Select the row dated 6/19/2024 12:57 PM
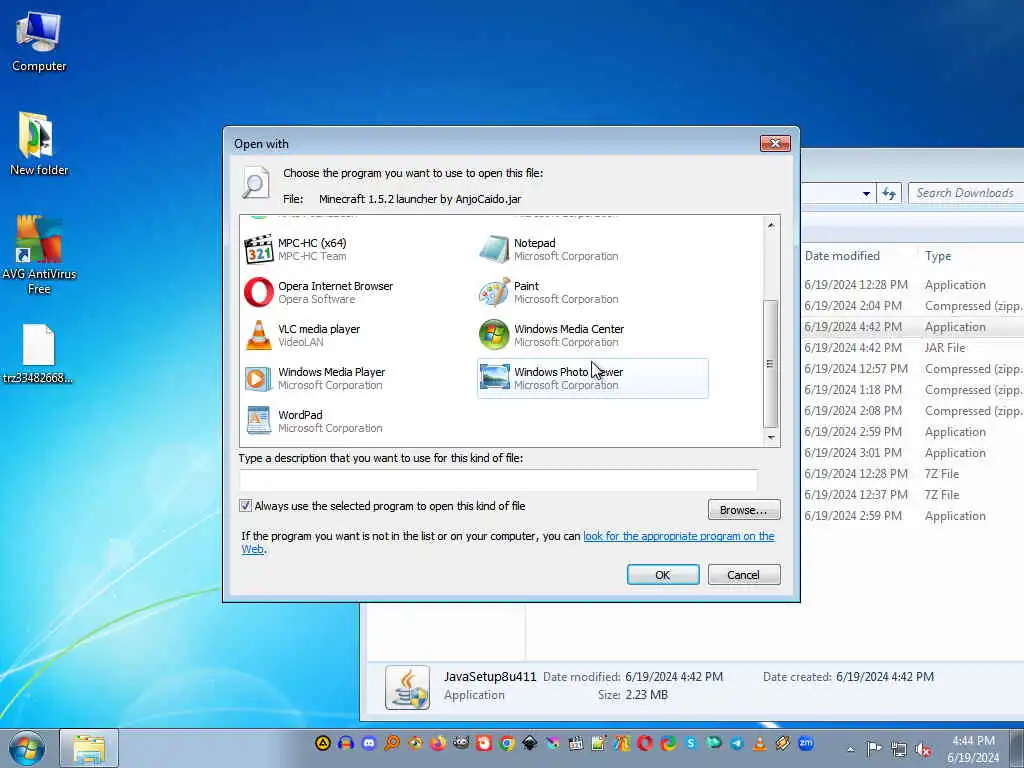Image resolution: width=1024 pixels, height=768 pixels. 913,369
